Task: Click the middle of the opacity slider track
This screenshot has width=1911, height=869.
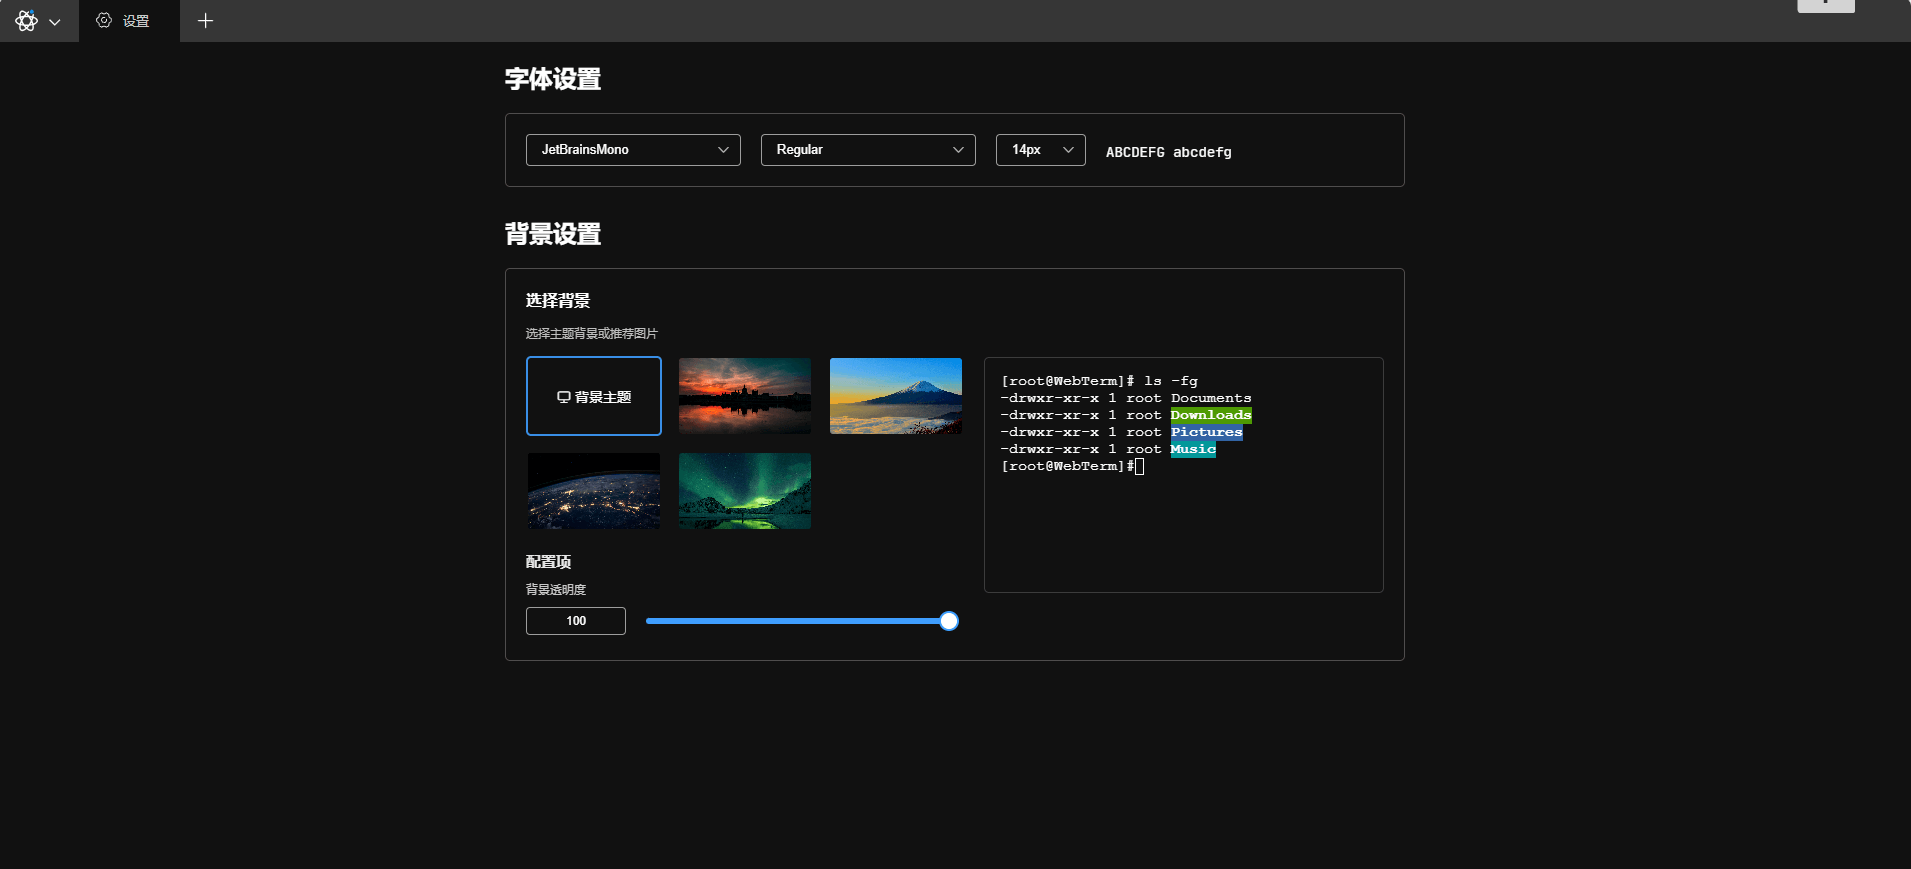Action: [x=797, y=621]
